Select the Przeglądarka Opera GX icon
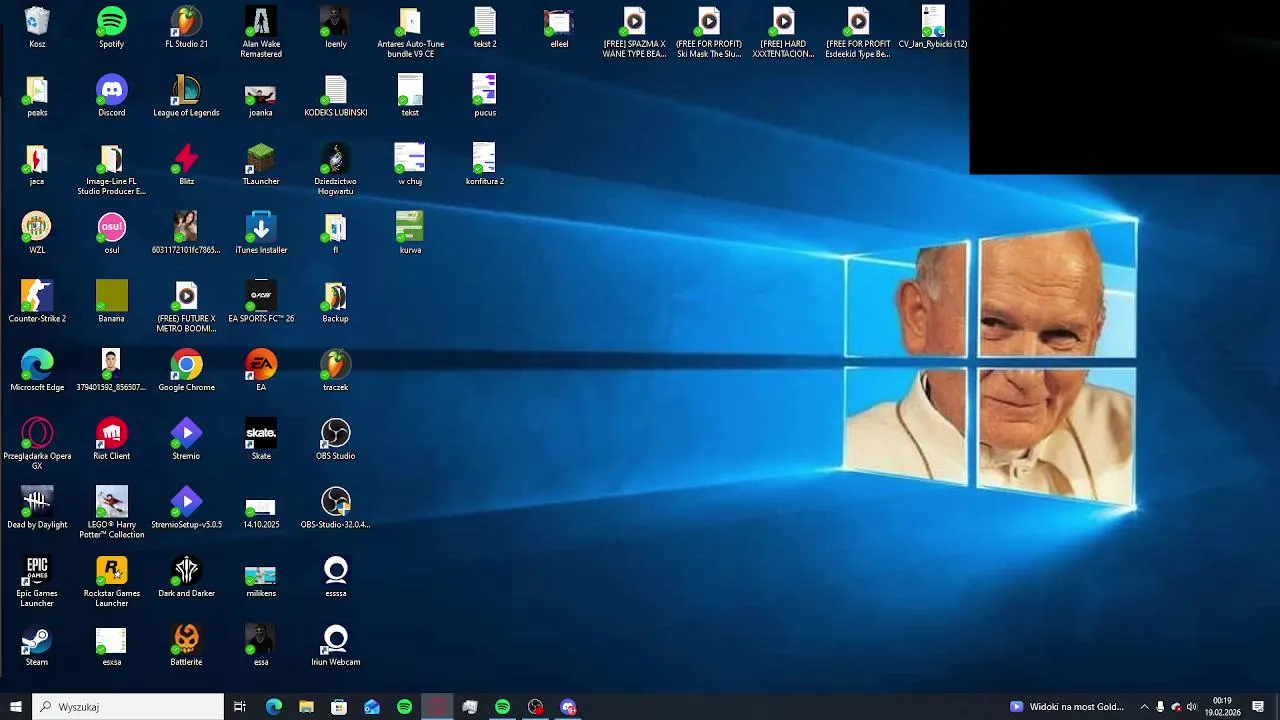 (37, 445)
